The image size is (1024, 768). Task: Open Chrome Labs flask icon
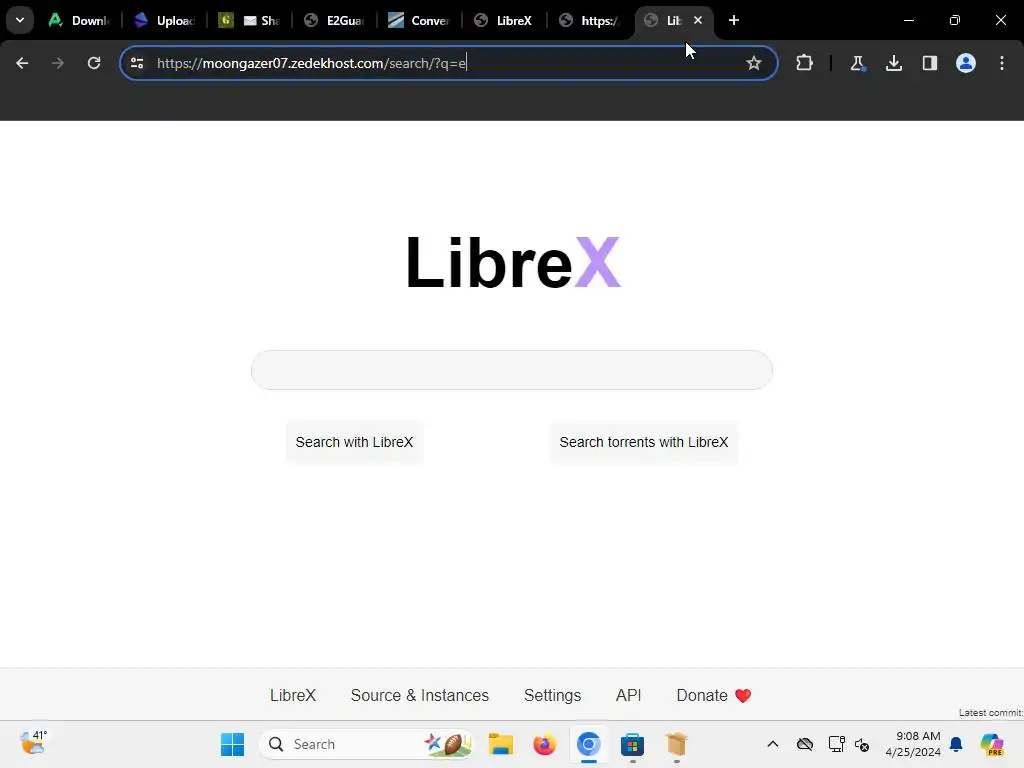click(857, 63)
